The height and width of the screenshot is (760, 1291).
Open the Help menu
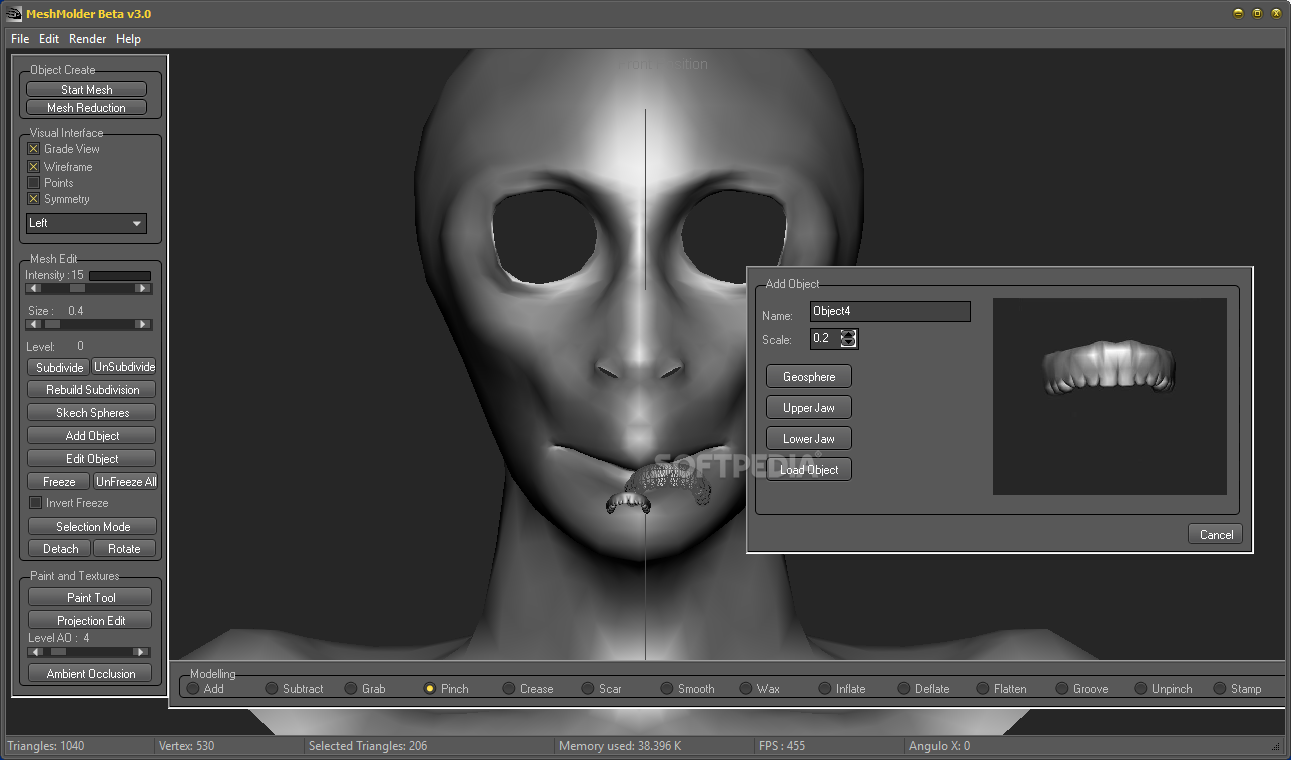[x=128, y=39]
